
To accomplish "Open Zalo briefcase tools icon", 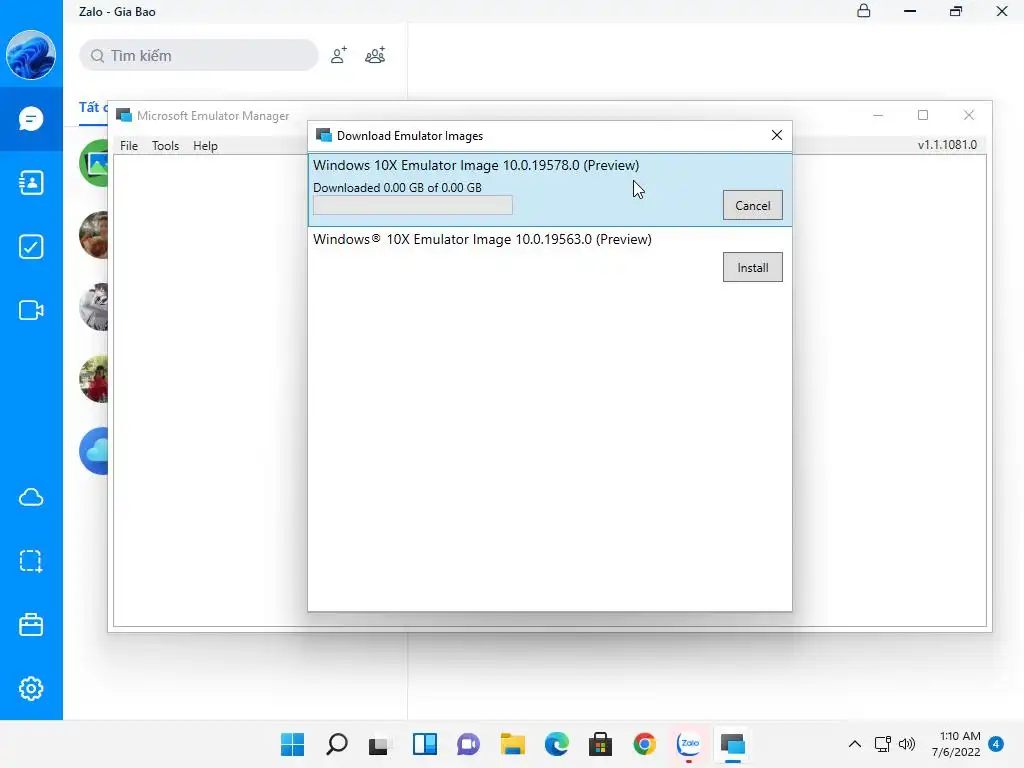I will coord(31,625).
